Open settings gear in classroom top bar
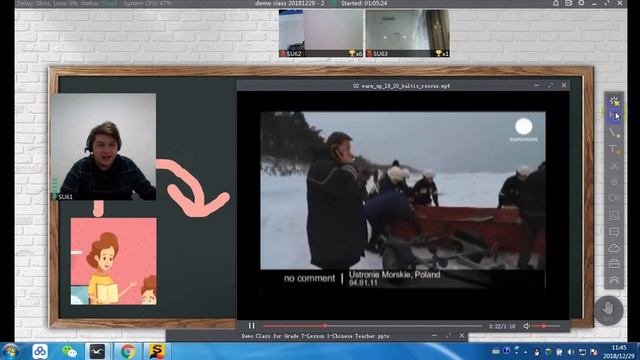 (x=581, y=3)
